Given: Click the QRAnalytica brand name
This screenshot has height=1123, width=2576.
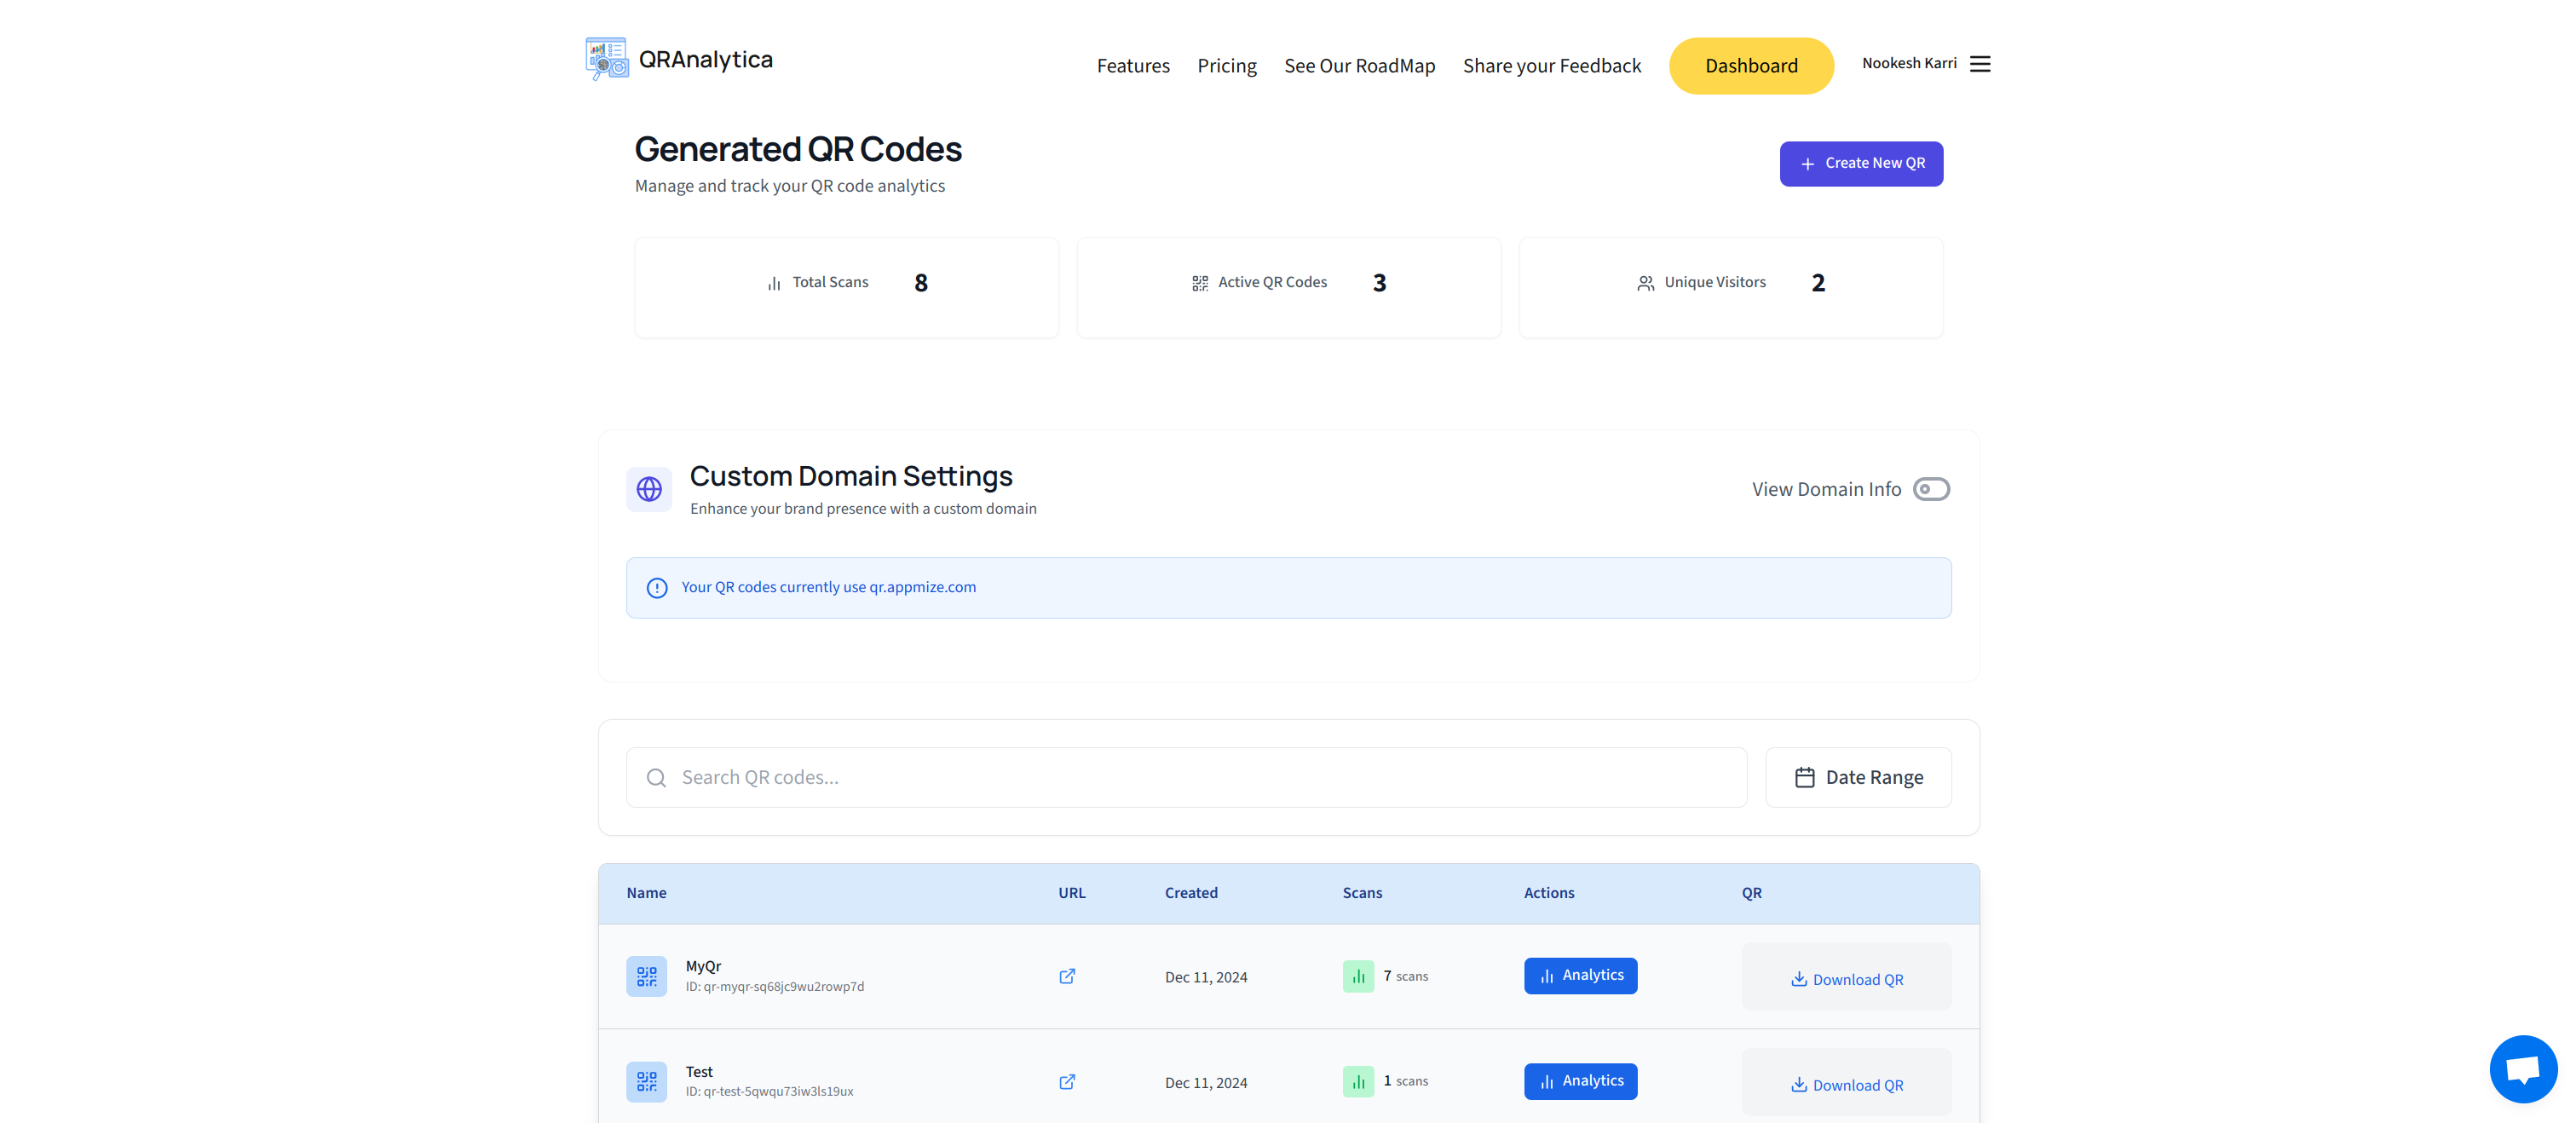Looking at the screenshot, I should [x=706, y=60].
